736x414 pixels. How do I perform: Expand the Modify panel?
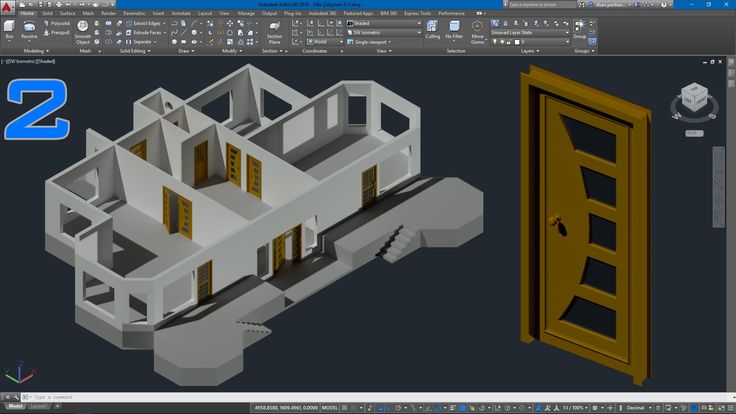(232, 51)
